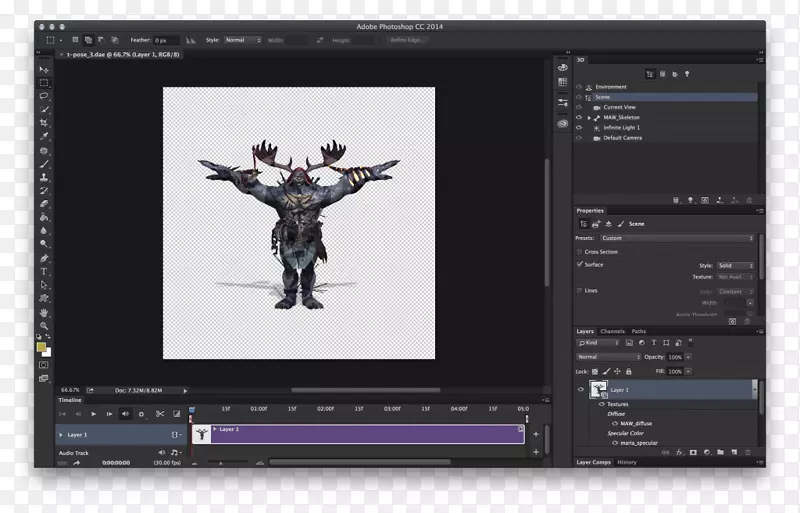Open the layer filter Kind dropdown
This screenshot has height=513, width=800.
coord(598,343)
